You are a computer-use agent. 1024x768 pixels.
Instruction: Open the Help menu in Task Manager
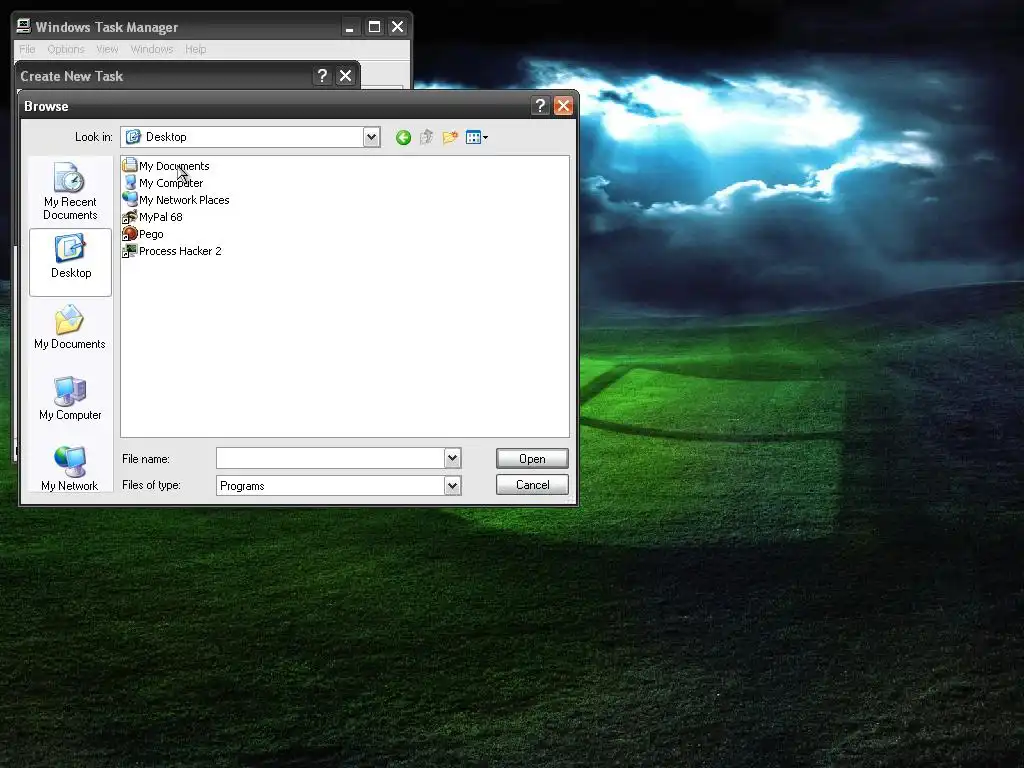(x=195, y=49)
